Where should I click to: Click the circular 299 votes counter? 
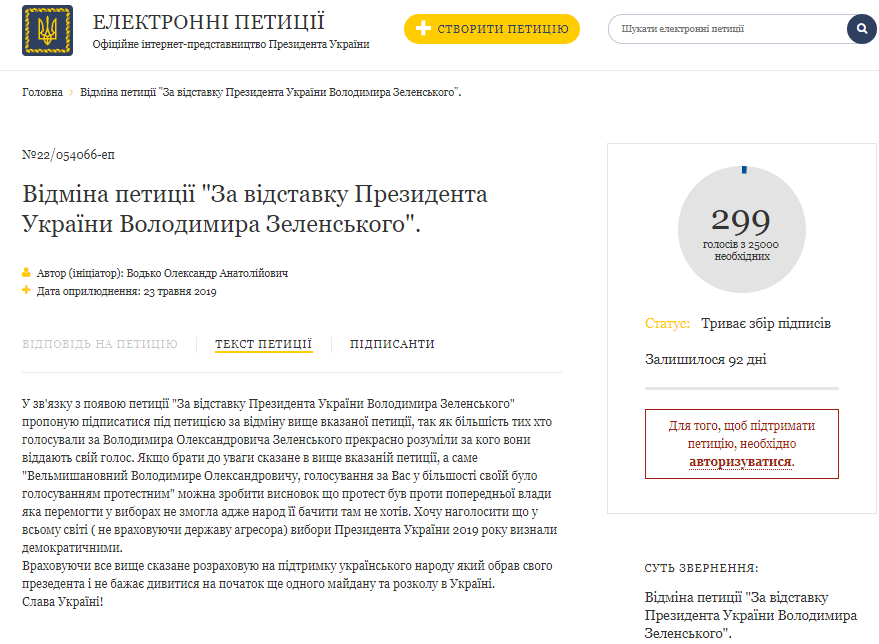click(x=741, y=229)
